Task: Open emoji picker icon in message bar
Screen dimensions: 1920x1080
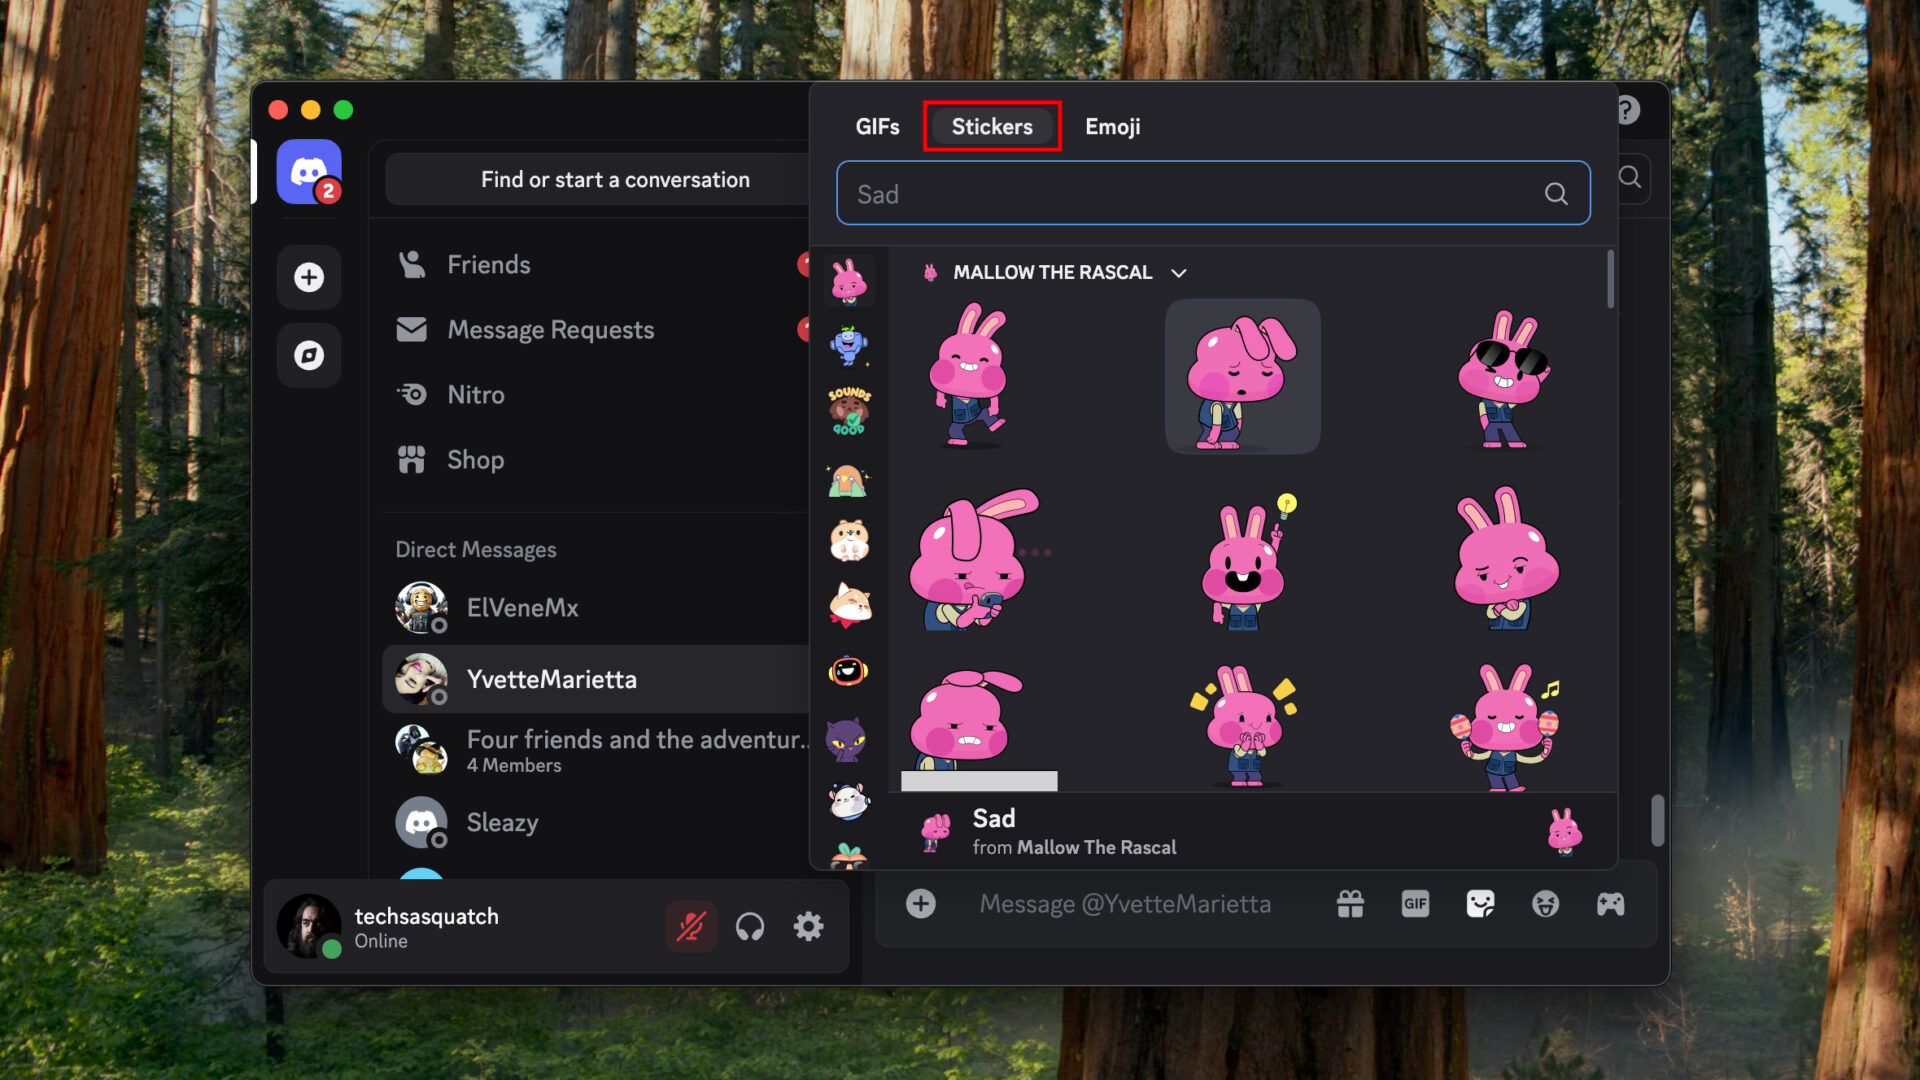Action: [x=1545, y=904]
